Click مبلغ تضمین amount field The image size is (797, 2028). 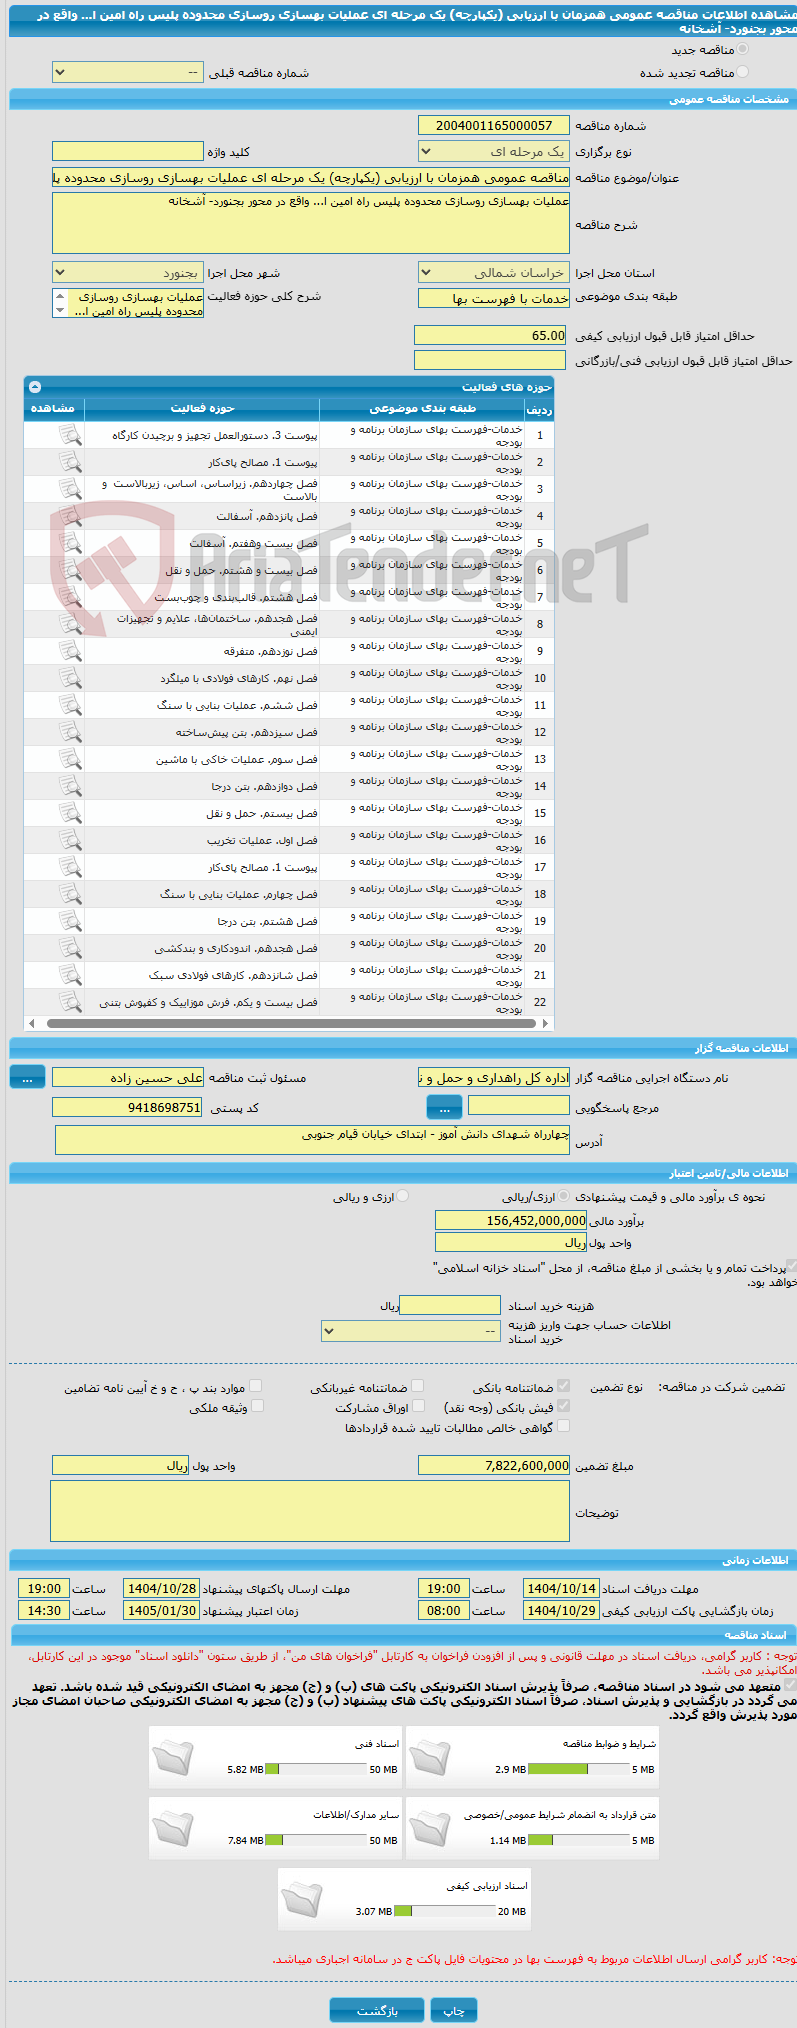(494, 1465)
